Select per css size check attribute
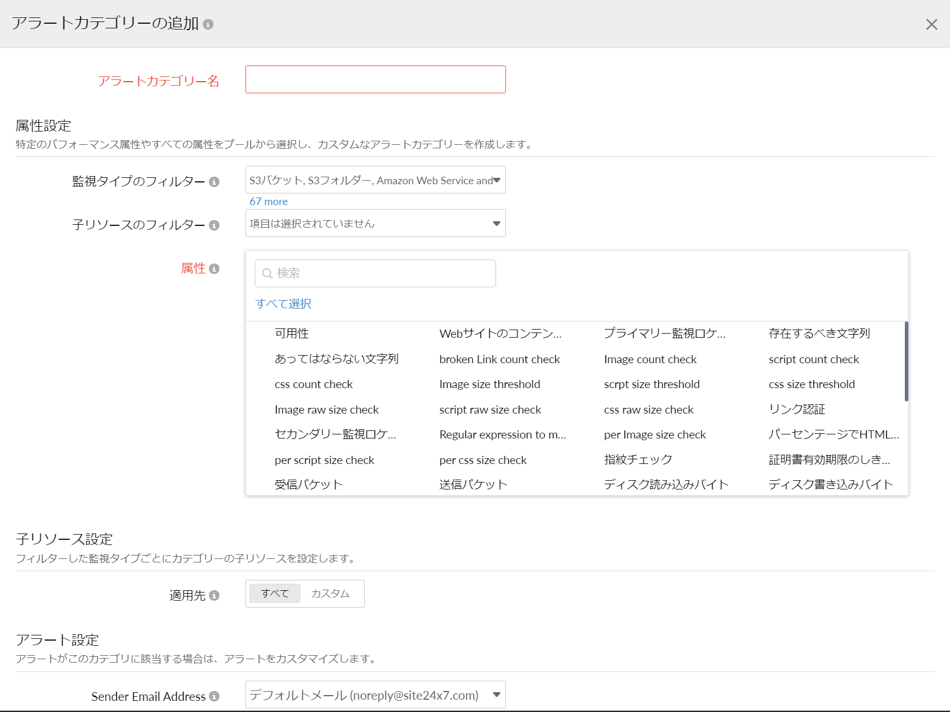950x712 pixels. coord(483,460)
